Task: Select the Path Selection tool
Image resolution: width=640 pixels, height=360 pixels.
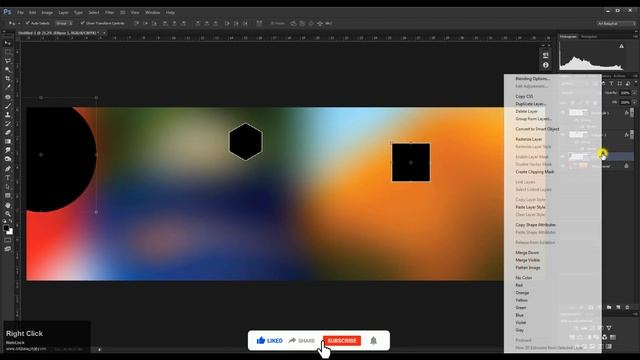Action: pyautogui.click(x=8, y=187)
